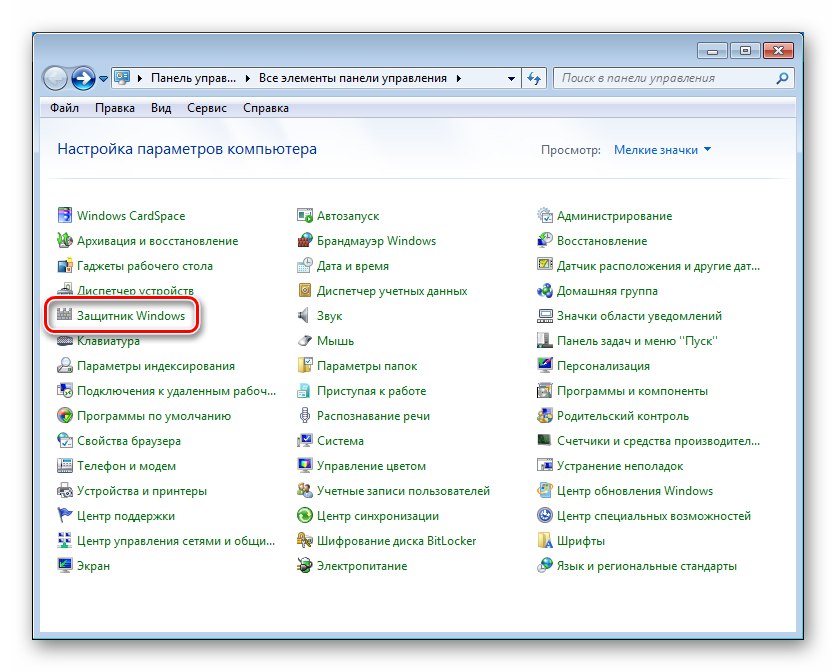Click the Центр обновления Windows icon

pyautogui.click(x=544, y=491)
